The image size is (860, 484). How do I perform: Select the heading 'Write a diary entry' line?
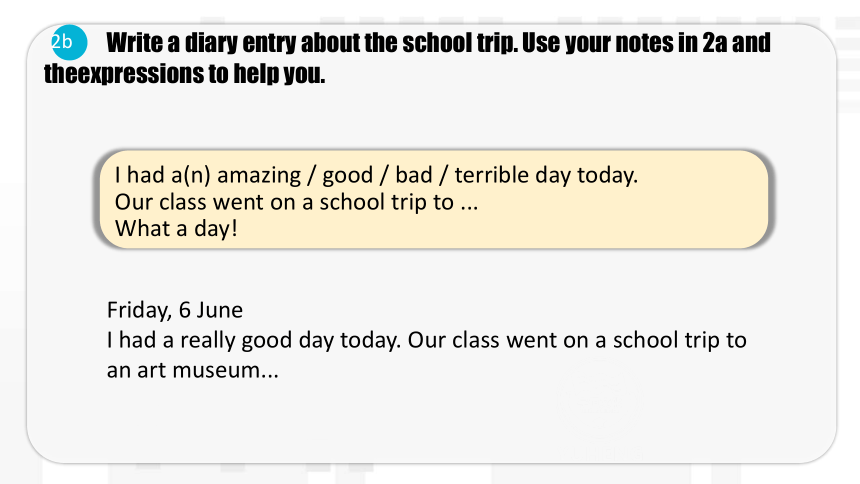[438, 43]
